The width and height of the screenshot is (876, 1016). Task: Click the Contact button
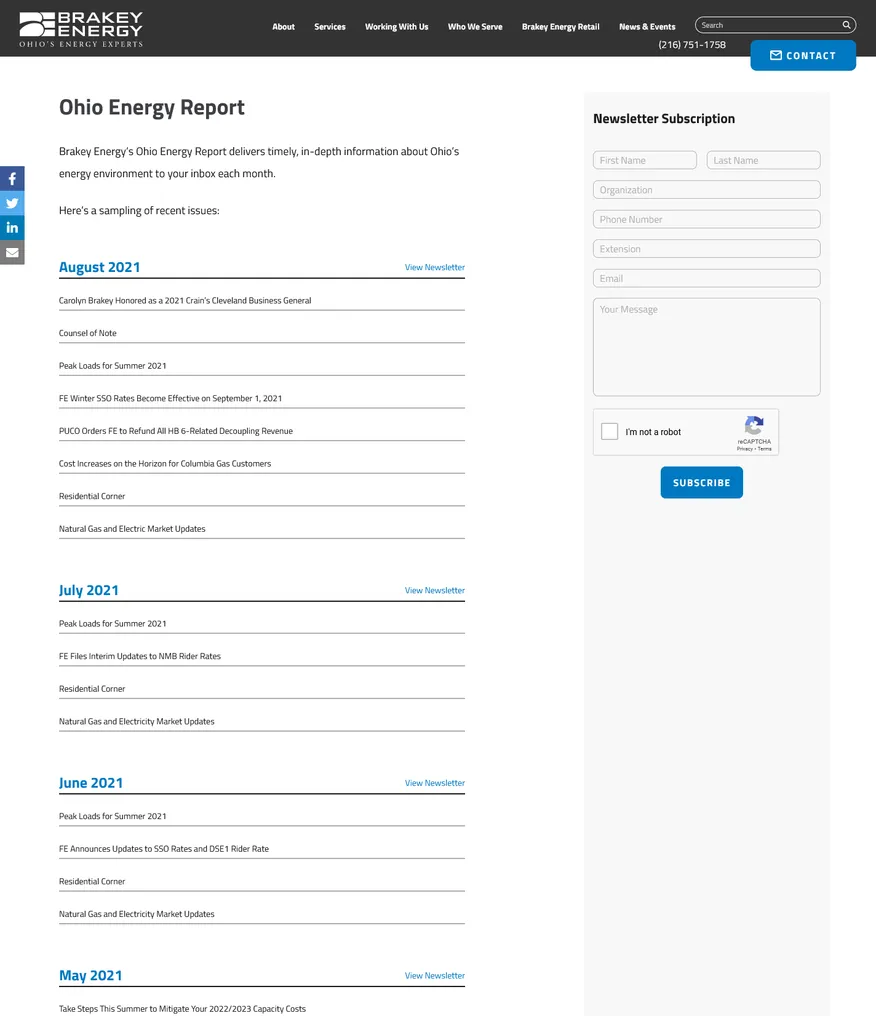point(803,56)
